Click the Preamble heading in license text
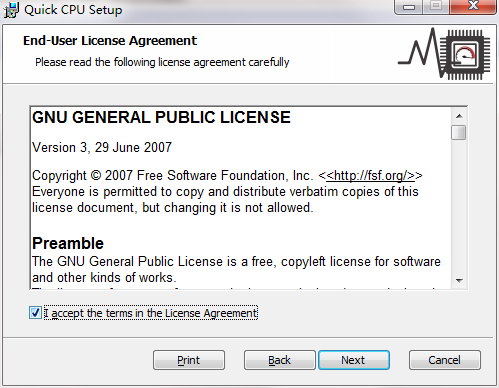Image resolution: width=499 pixels, height=388 pixels. [68, 243]
